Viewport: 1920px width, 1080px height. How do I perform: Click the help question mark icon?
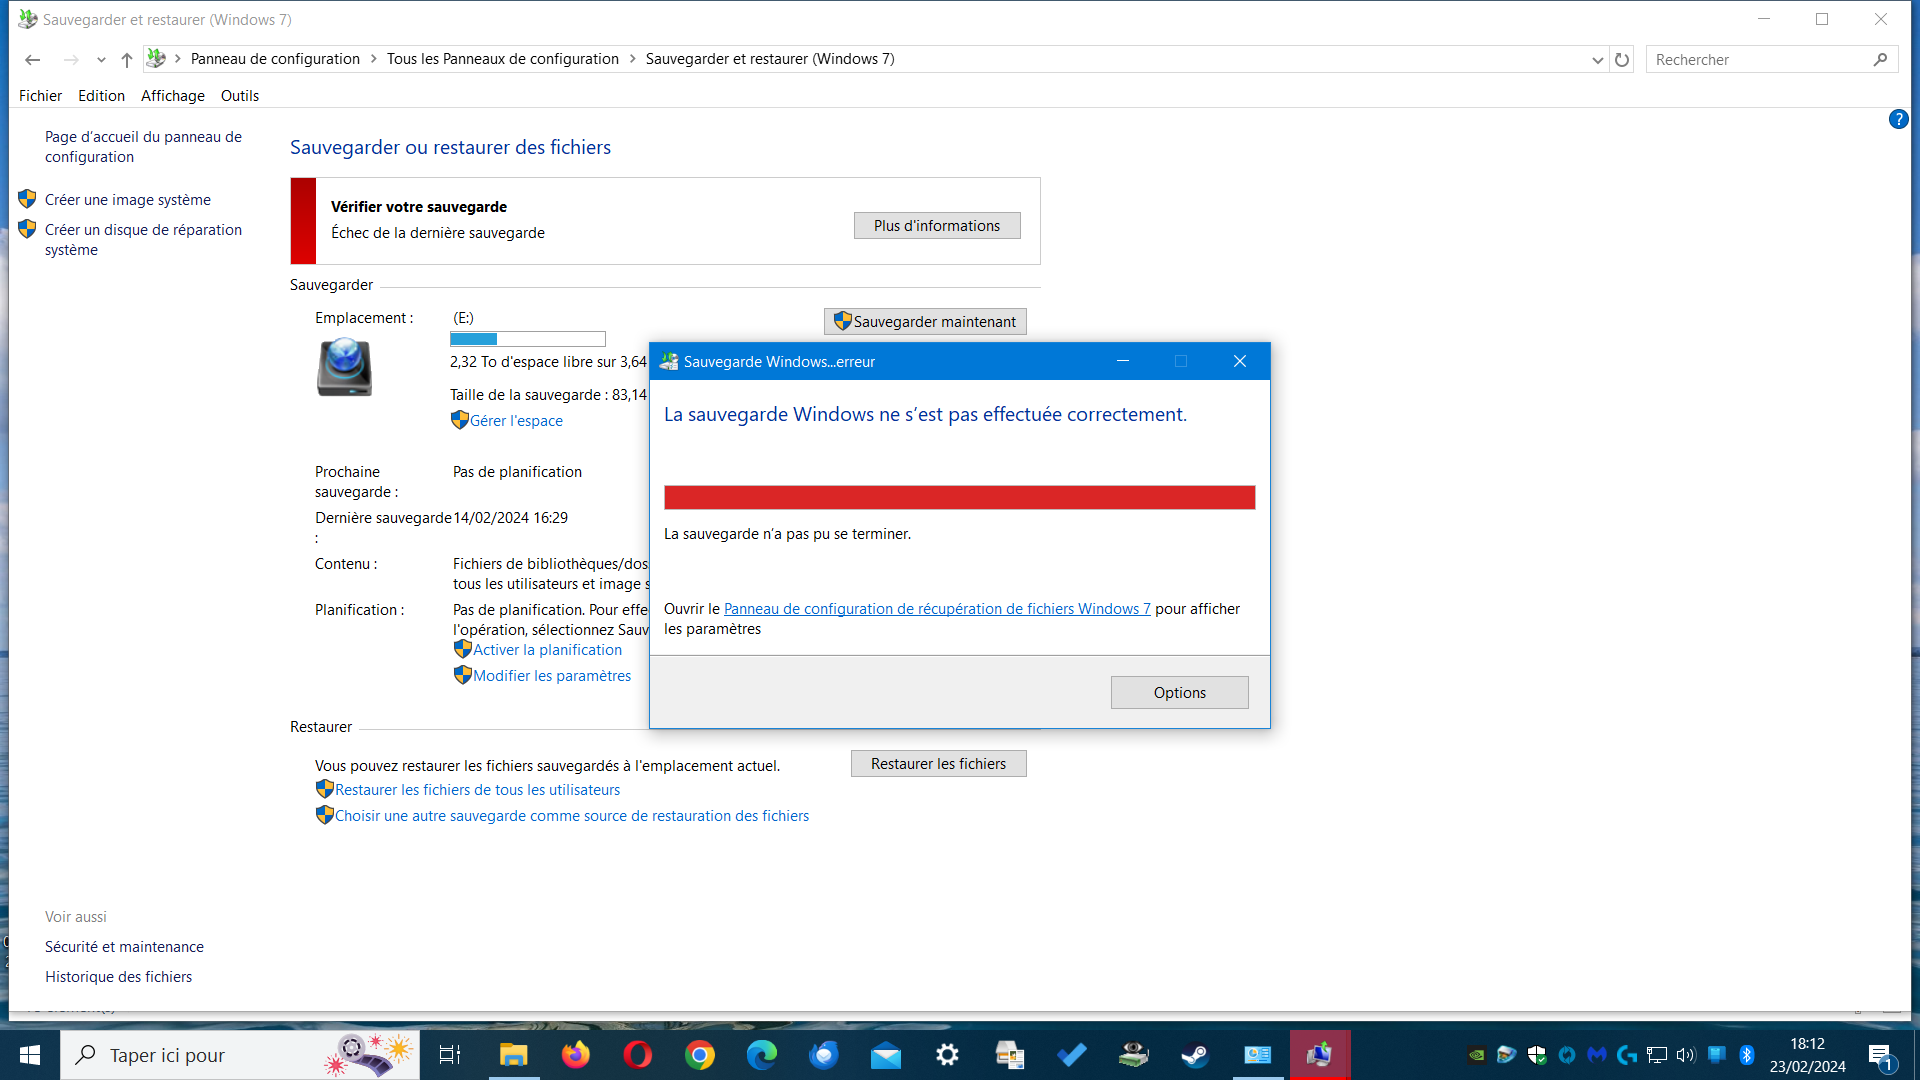tap(1898, 120)
